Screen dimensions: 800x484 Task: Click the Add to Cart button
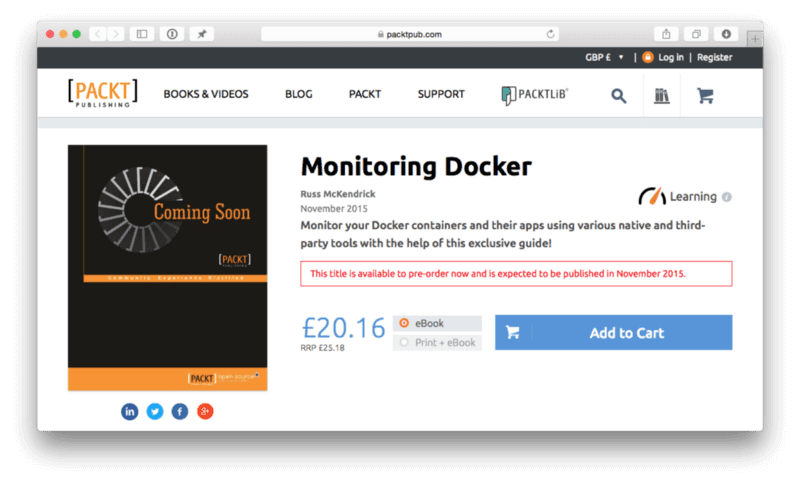(x=613, y=333)
